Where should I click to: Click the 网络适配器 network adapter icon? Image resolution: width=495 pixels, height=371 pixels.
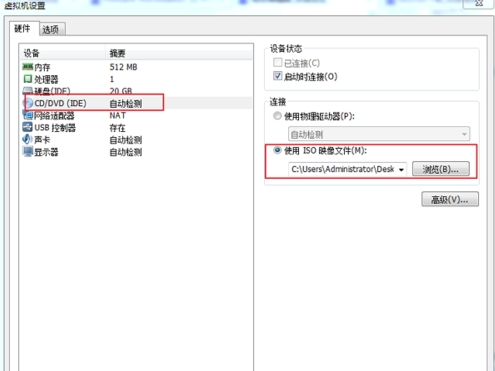click(28, 115)
